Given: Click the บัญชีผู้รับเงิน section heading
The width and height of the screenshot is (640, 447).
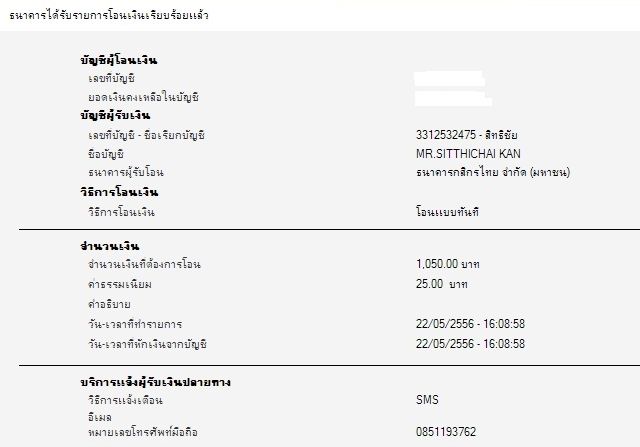Looking at the screenshot, I should point(115,116).
